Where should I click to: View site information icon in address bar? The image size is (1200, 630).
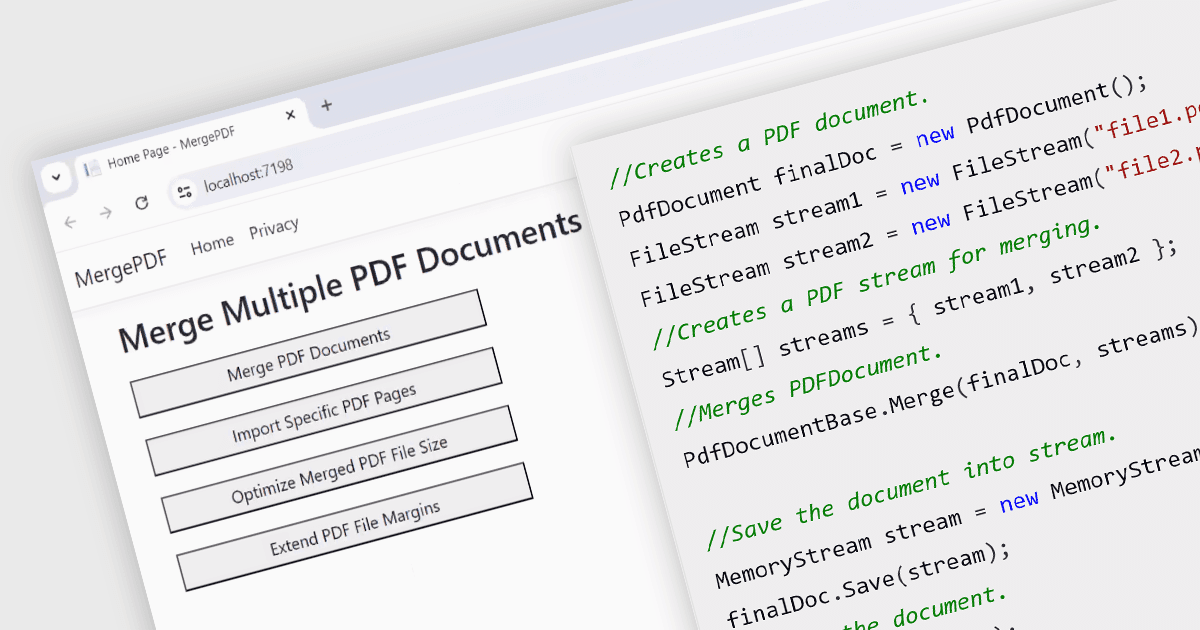pos(183,192)
